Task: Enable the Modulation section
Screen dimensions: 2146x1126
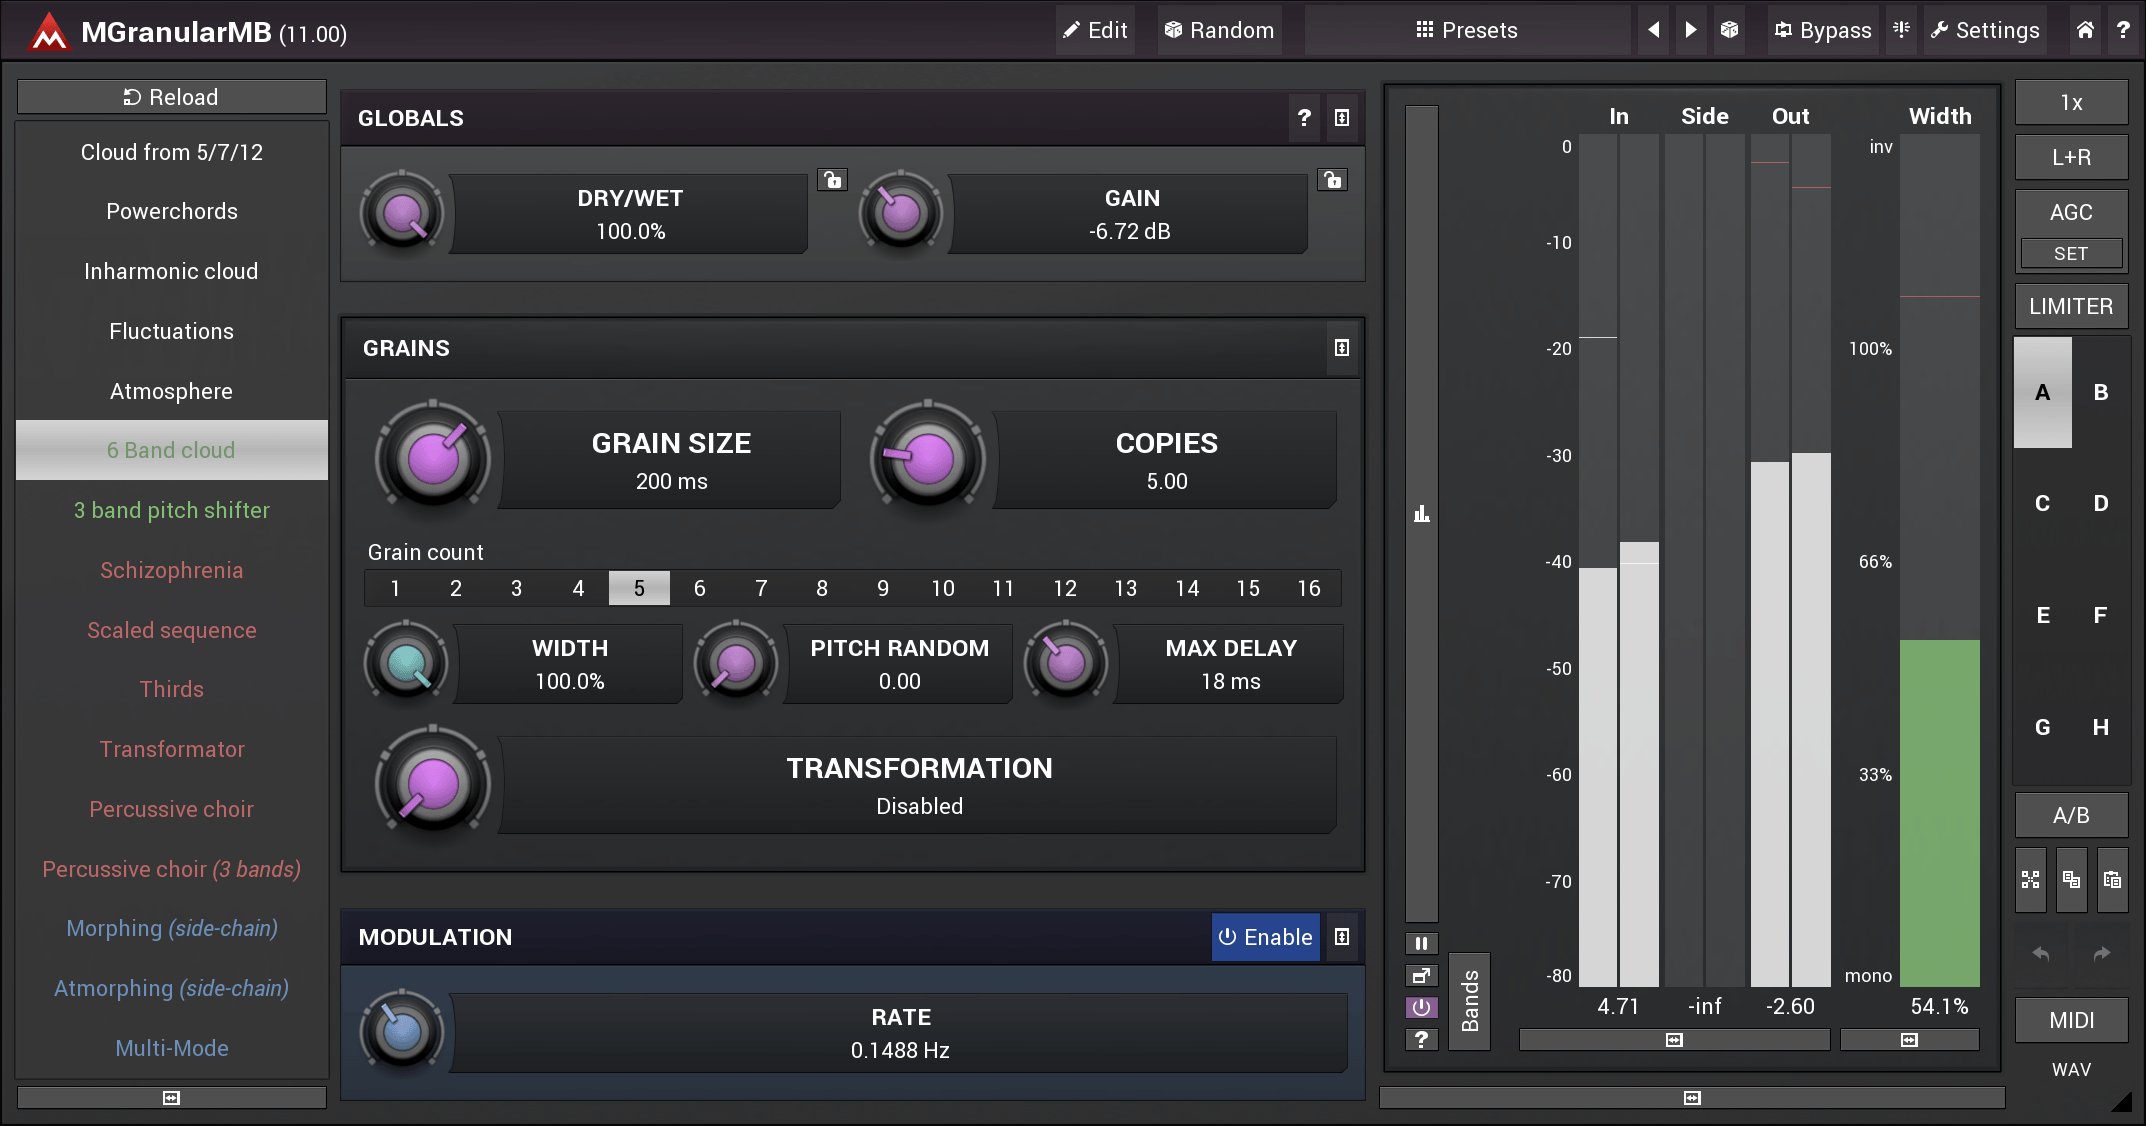Action: 1265,937
